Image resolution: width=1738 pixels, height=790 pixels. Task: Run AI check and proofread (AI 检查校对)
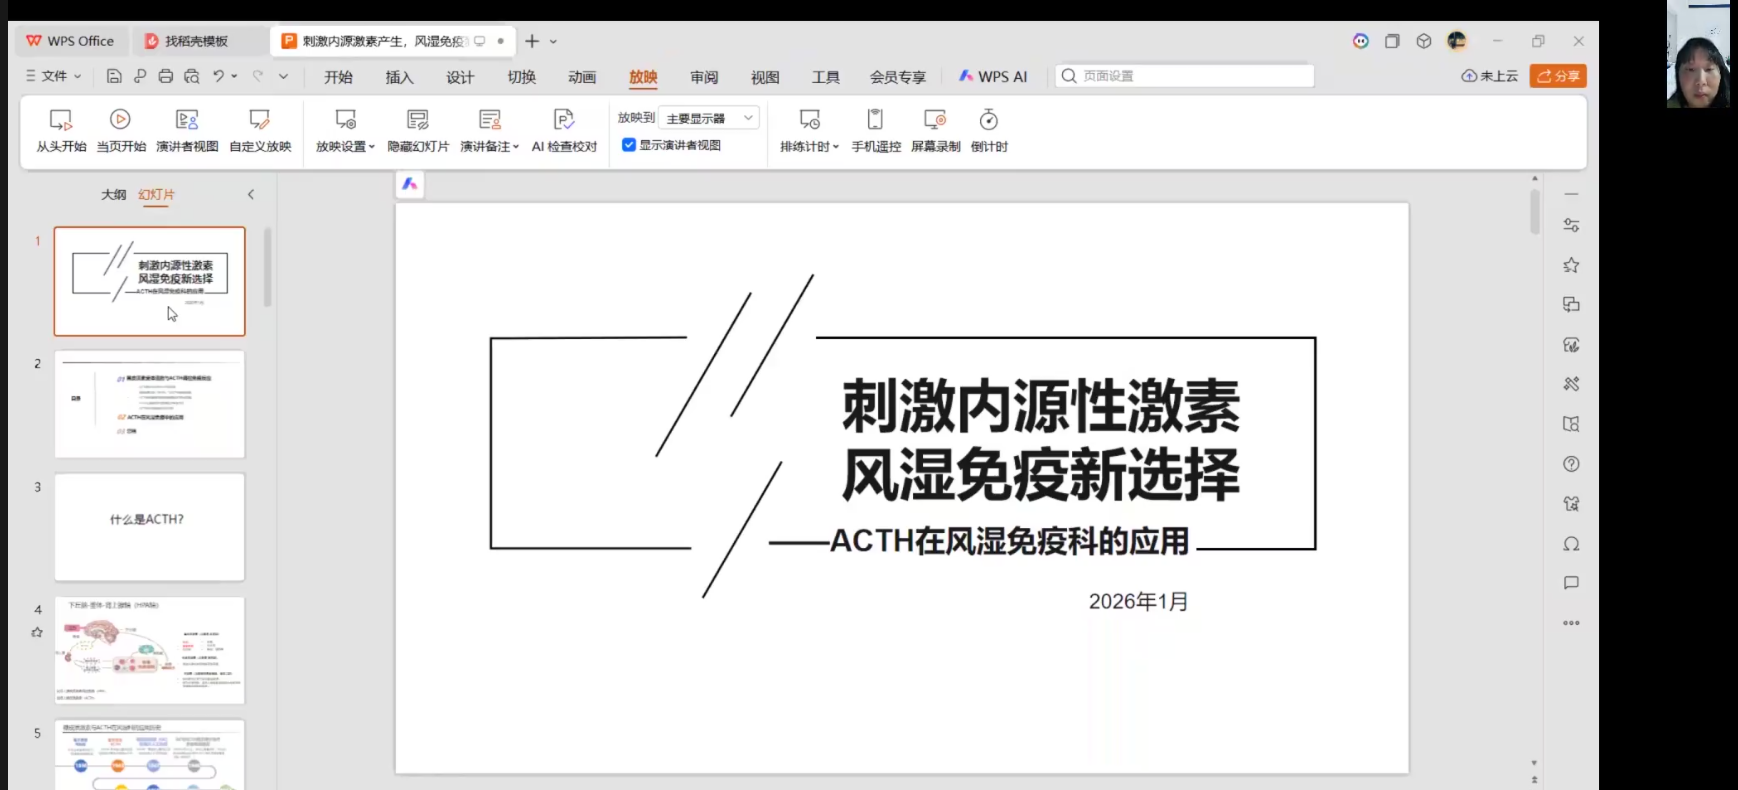point(564,130)
